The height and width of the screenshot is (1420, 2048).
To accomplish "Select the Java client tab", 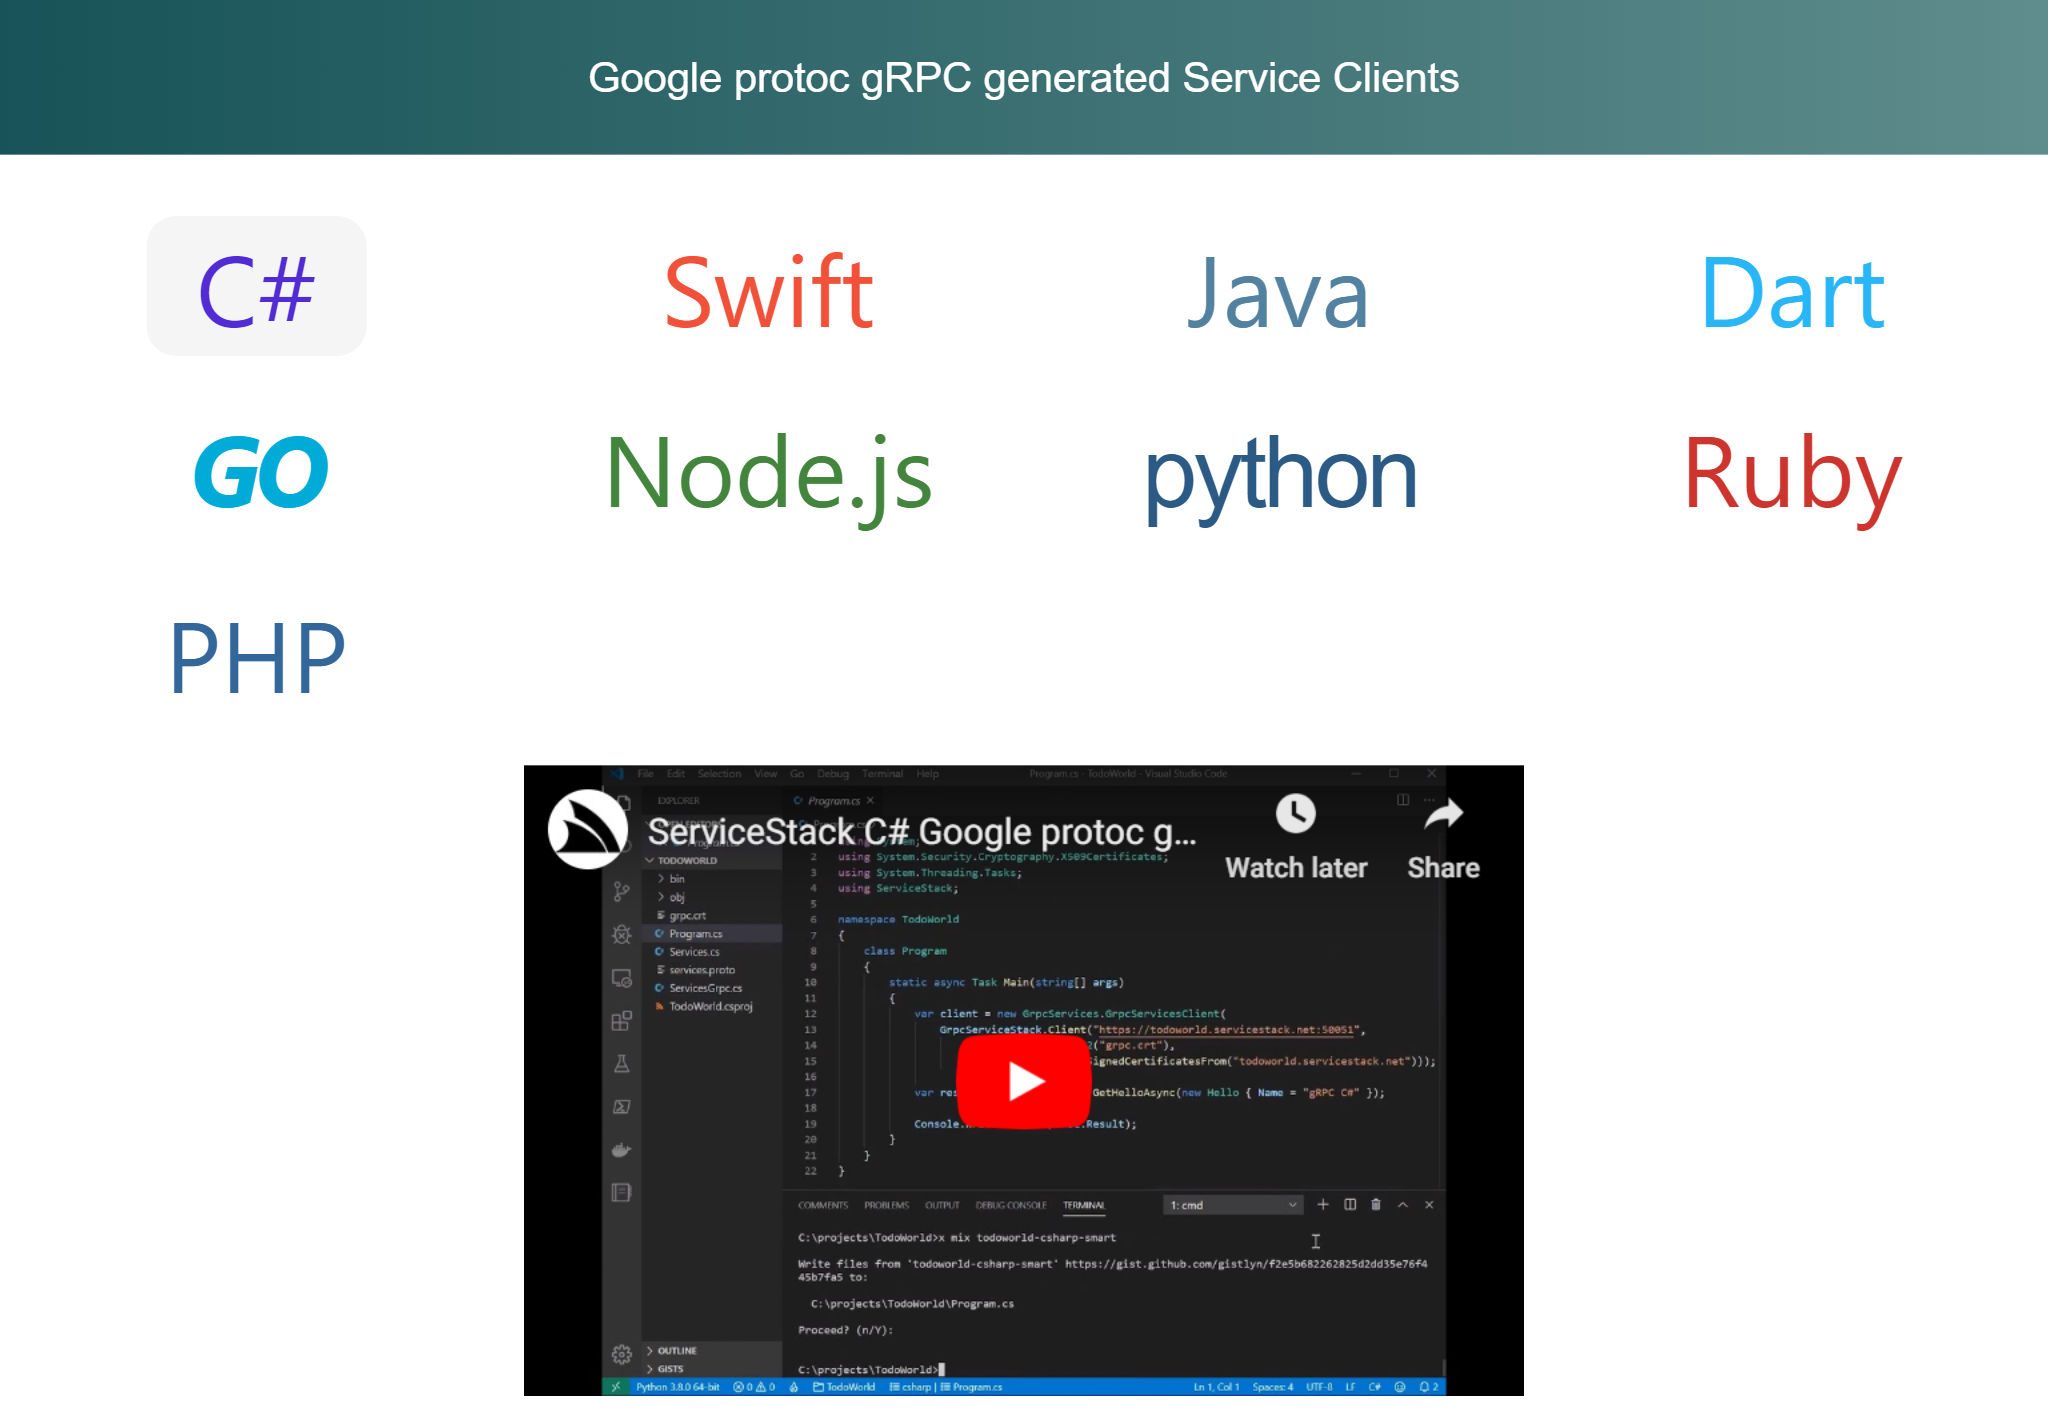I will (1278, 292).
